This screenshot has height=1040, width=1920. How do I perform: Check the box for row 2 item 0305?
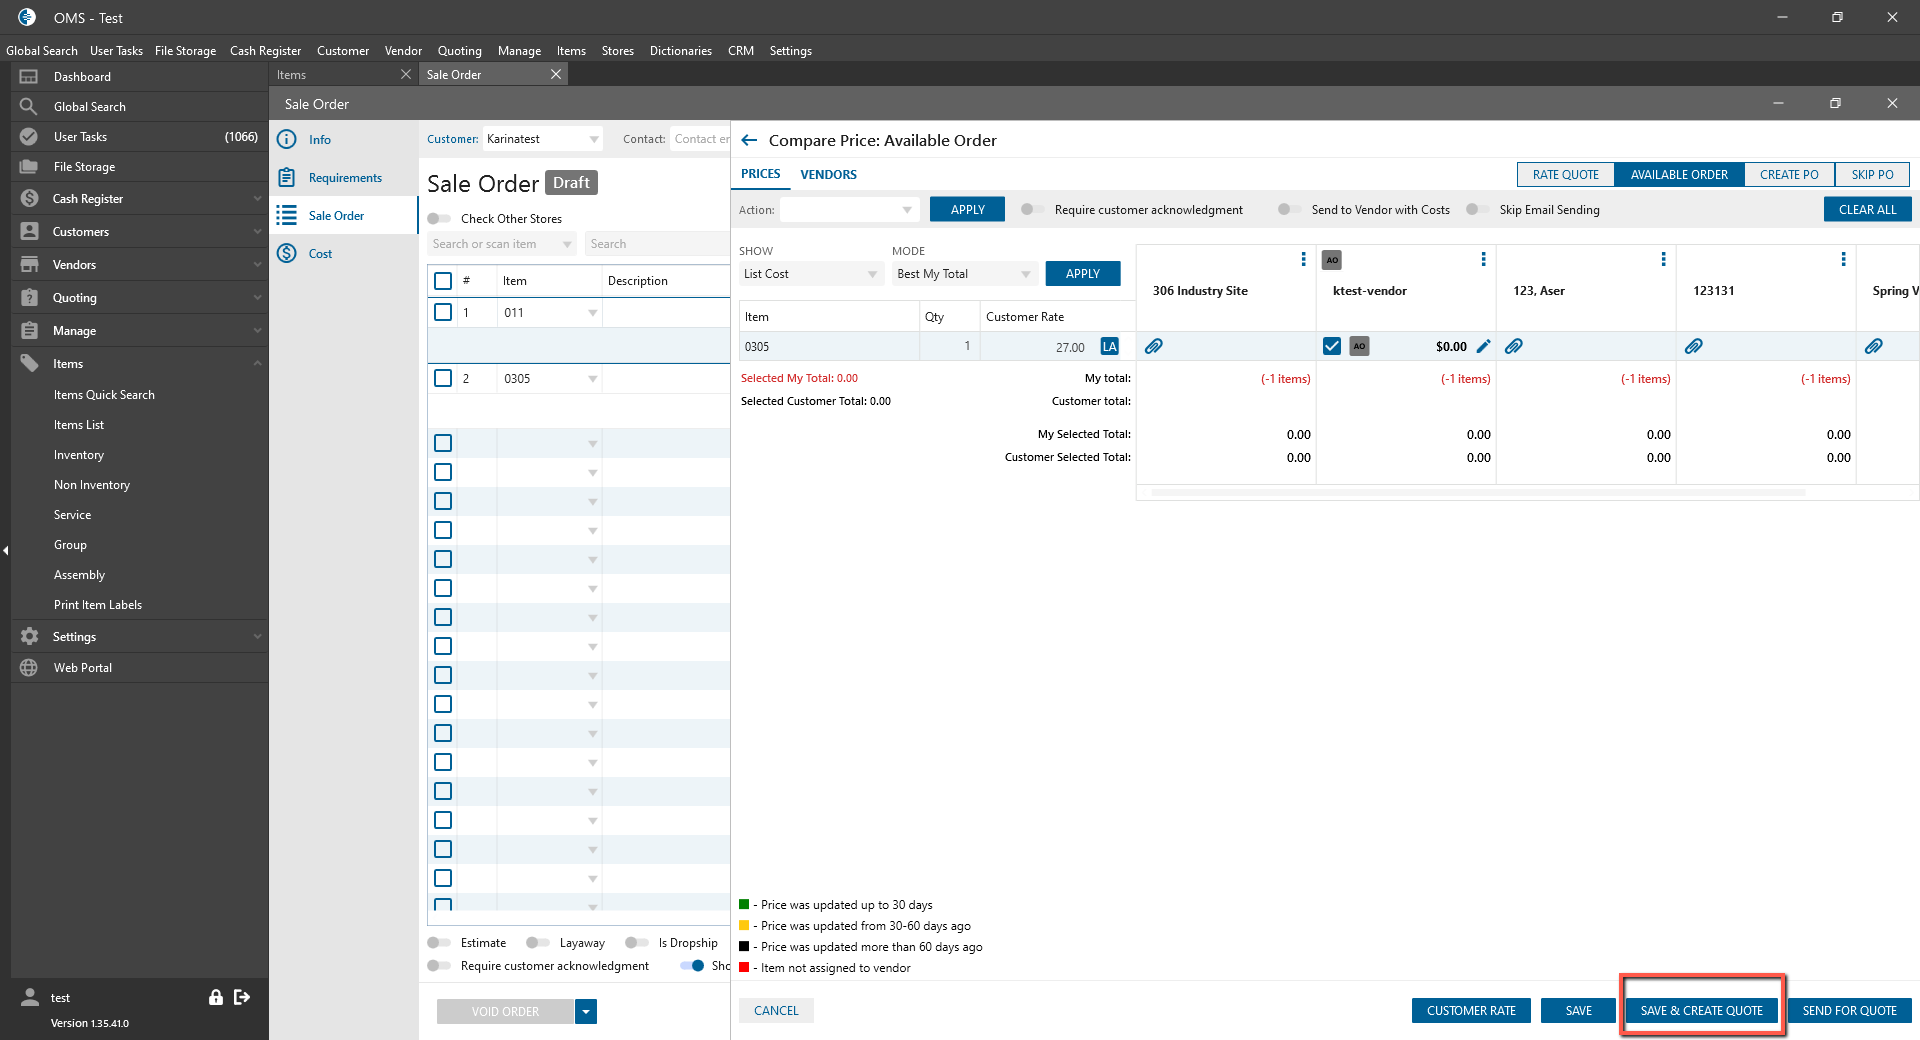point(443,379)
